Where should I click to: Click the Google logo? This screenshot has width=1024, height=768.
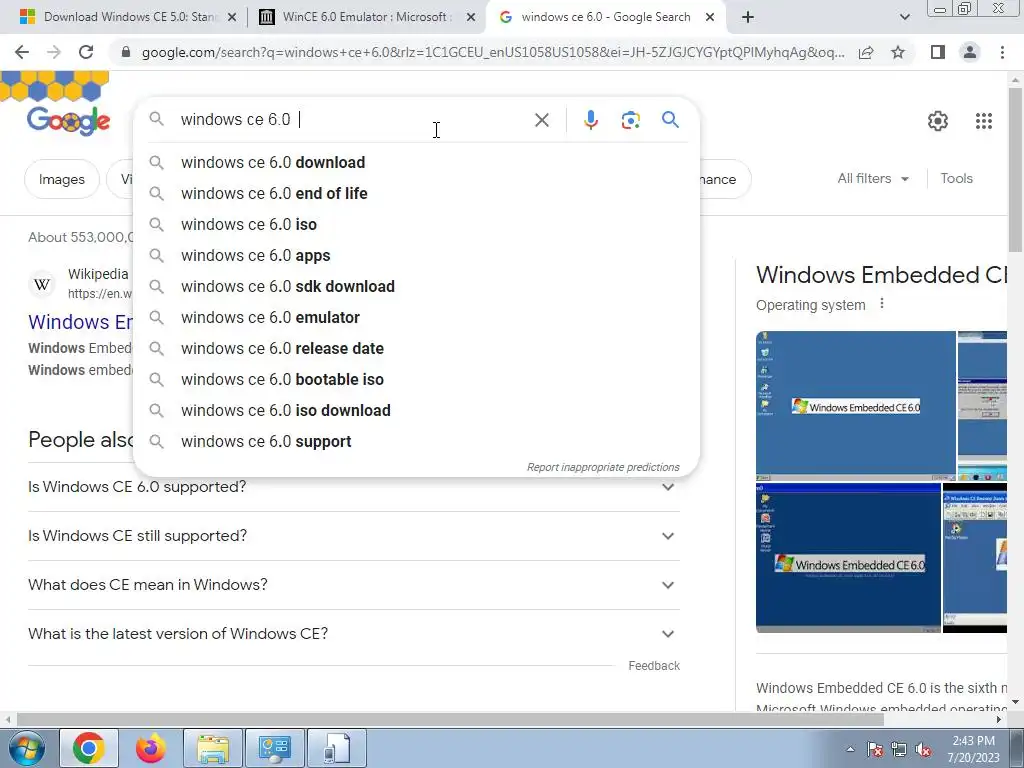69,120
